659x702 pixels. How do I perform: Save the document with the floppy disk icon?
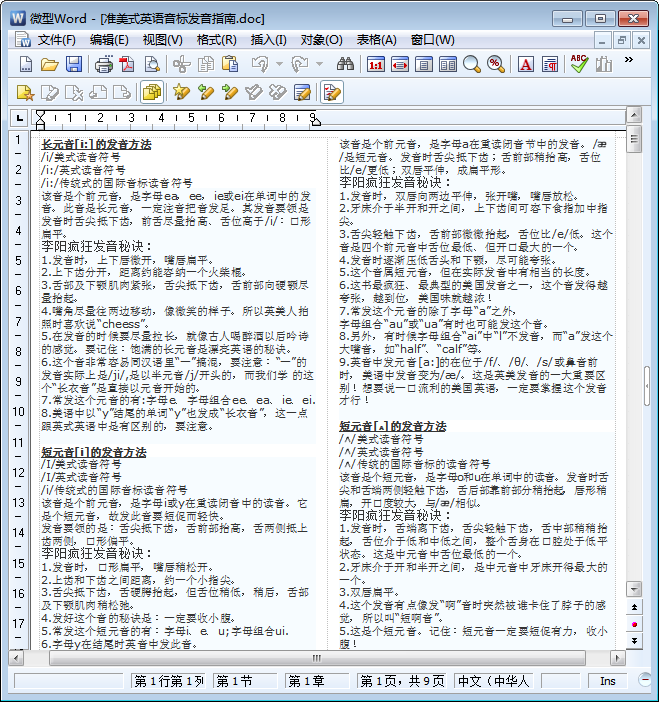point(74,64)
